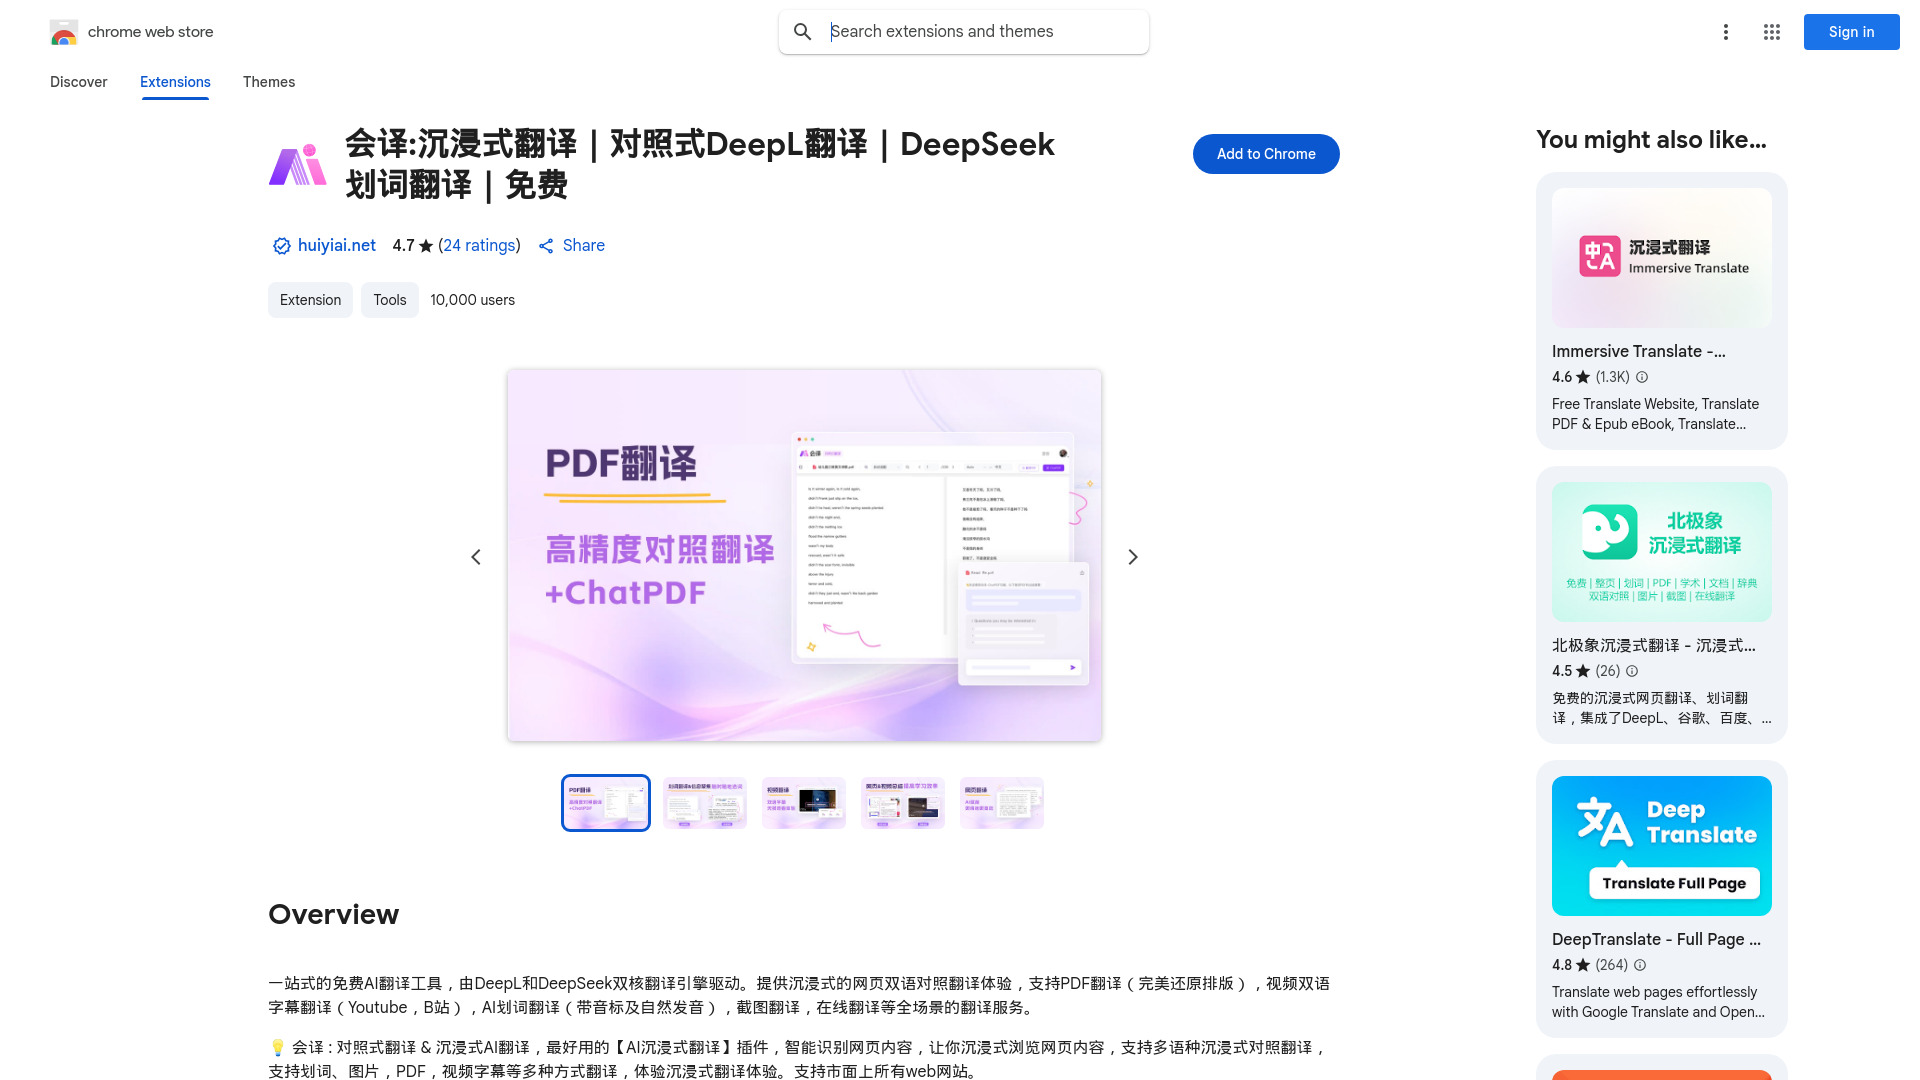This screenshot has width=1920, height=1080.
Task: Open the huiyiai.net publisher link
Action: click(x=337, y=246)
